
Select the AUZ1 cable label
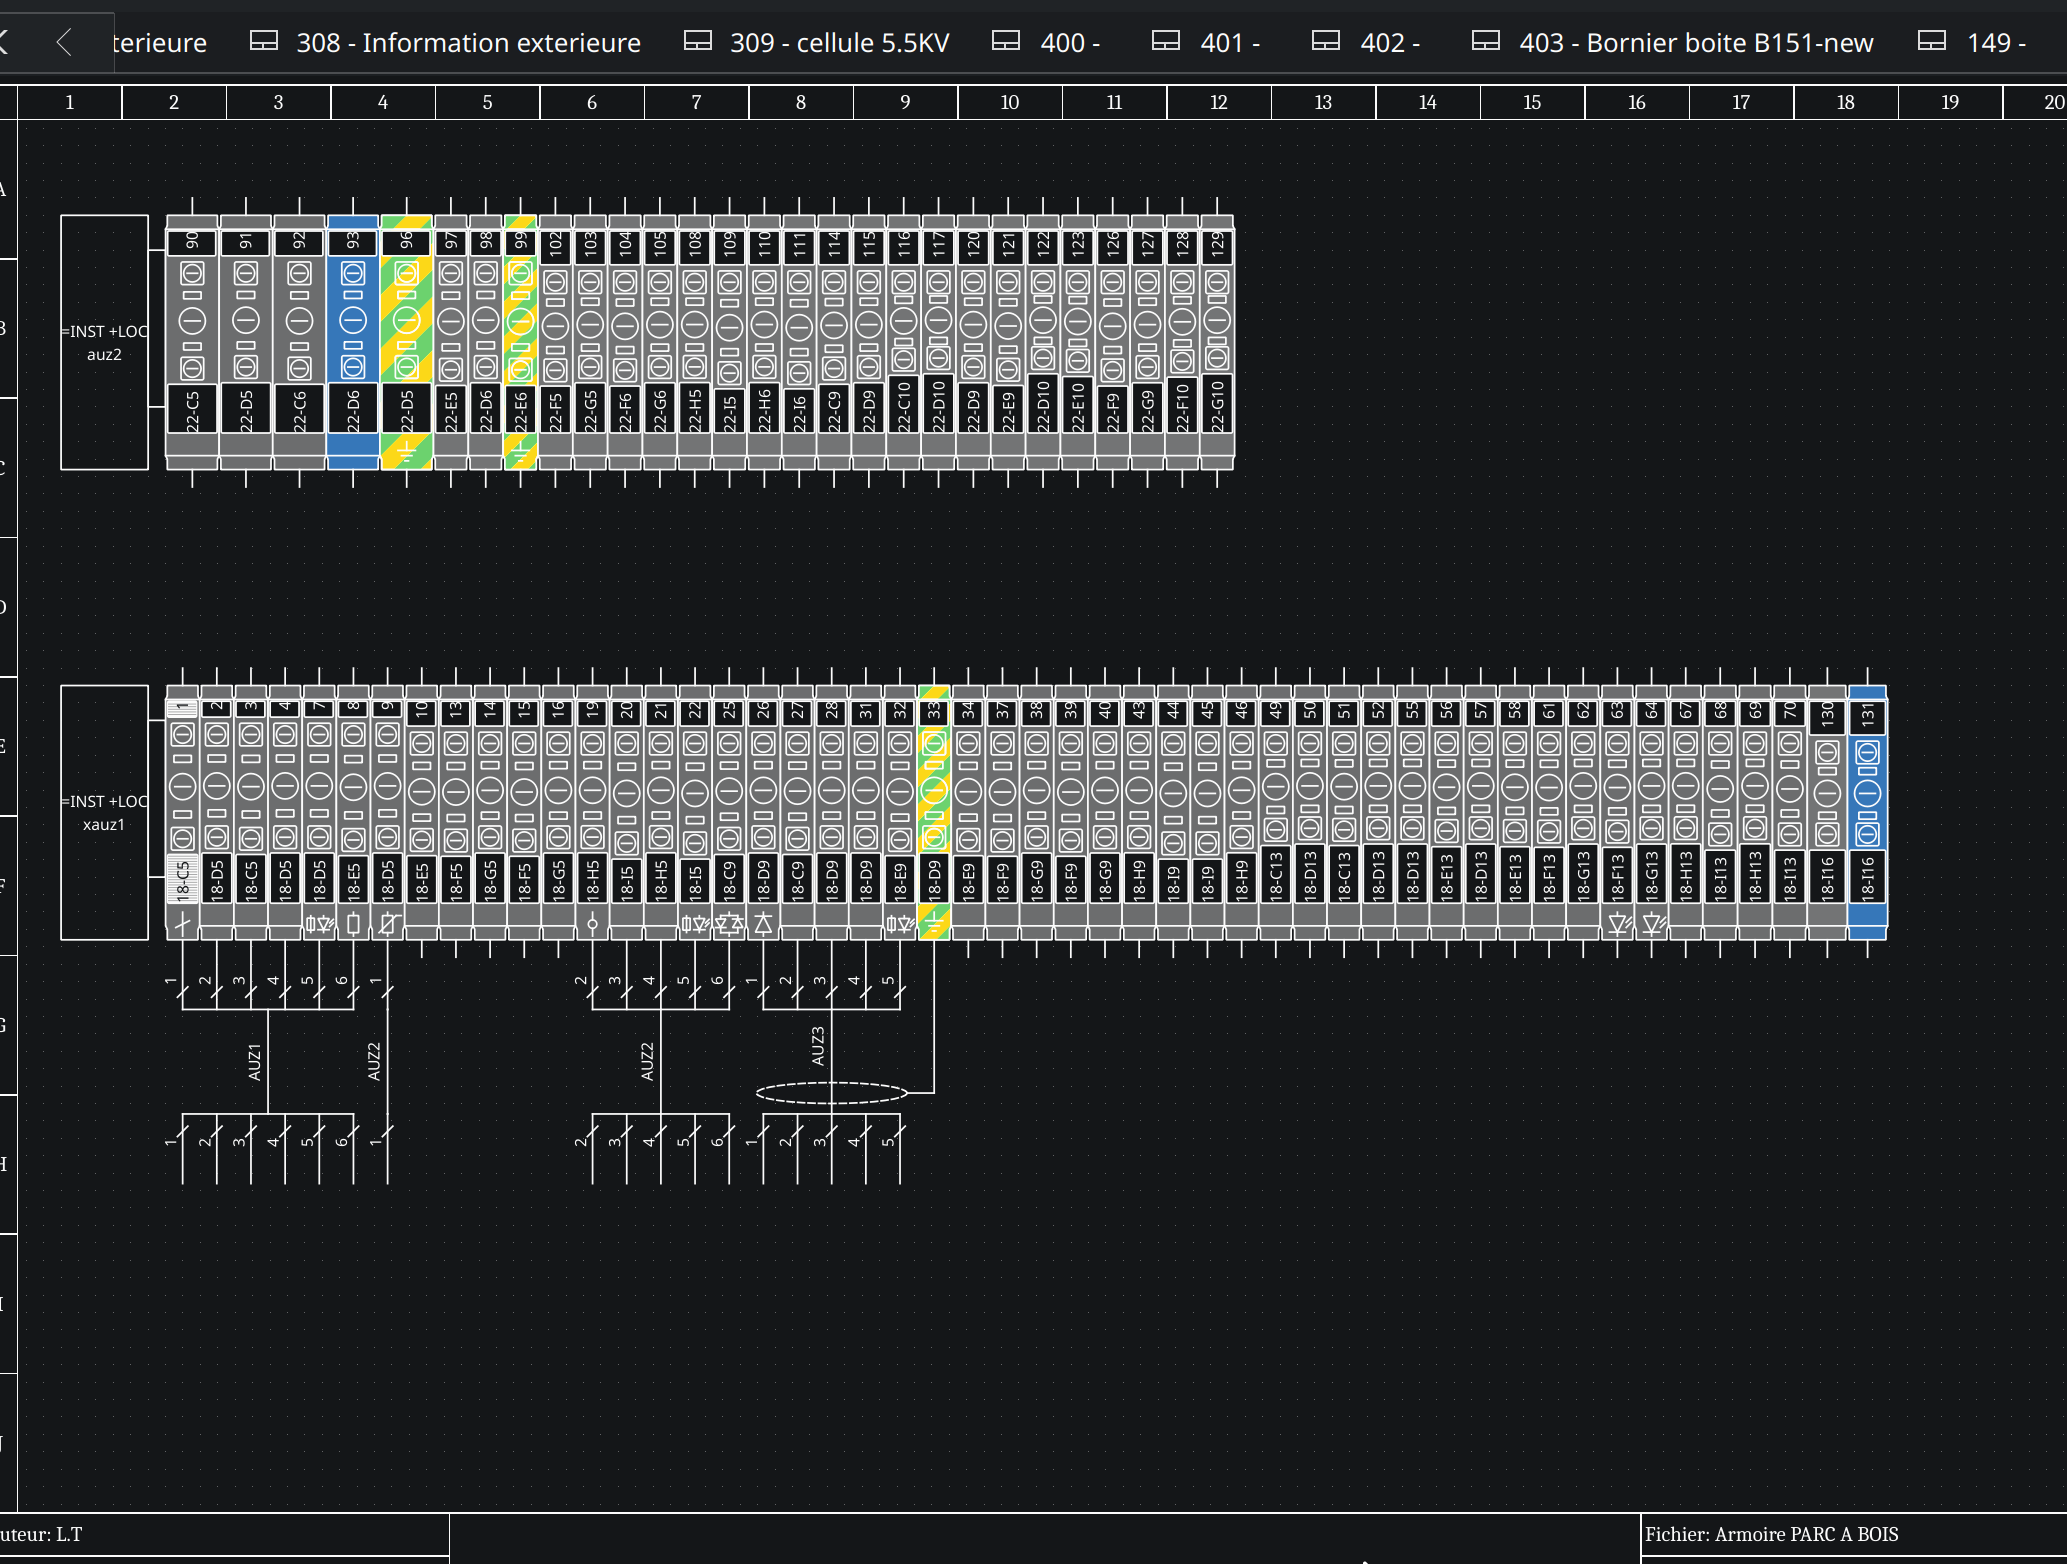(254, 1062)
